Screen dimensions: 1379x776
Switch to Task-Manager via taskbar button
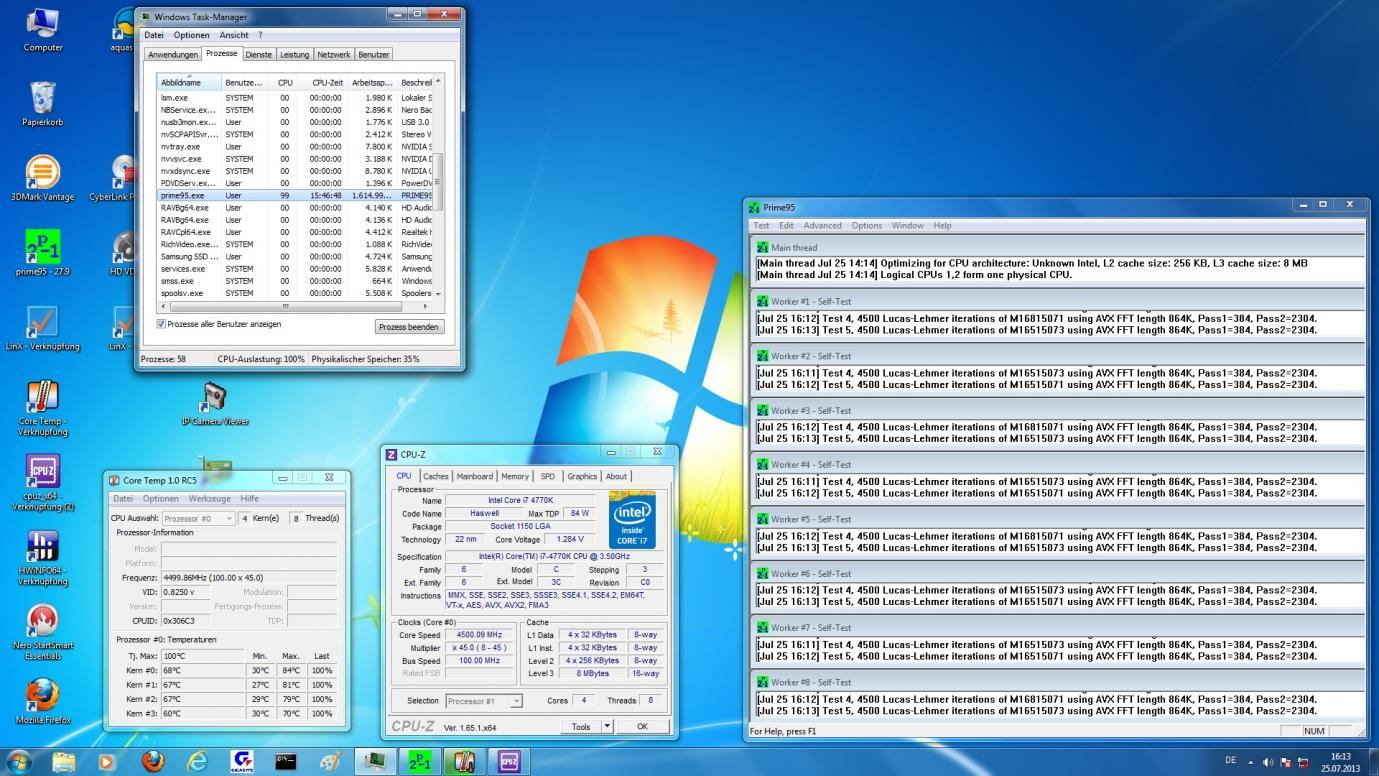376,762
